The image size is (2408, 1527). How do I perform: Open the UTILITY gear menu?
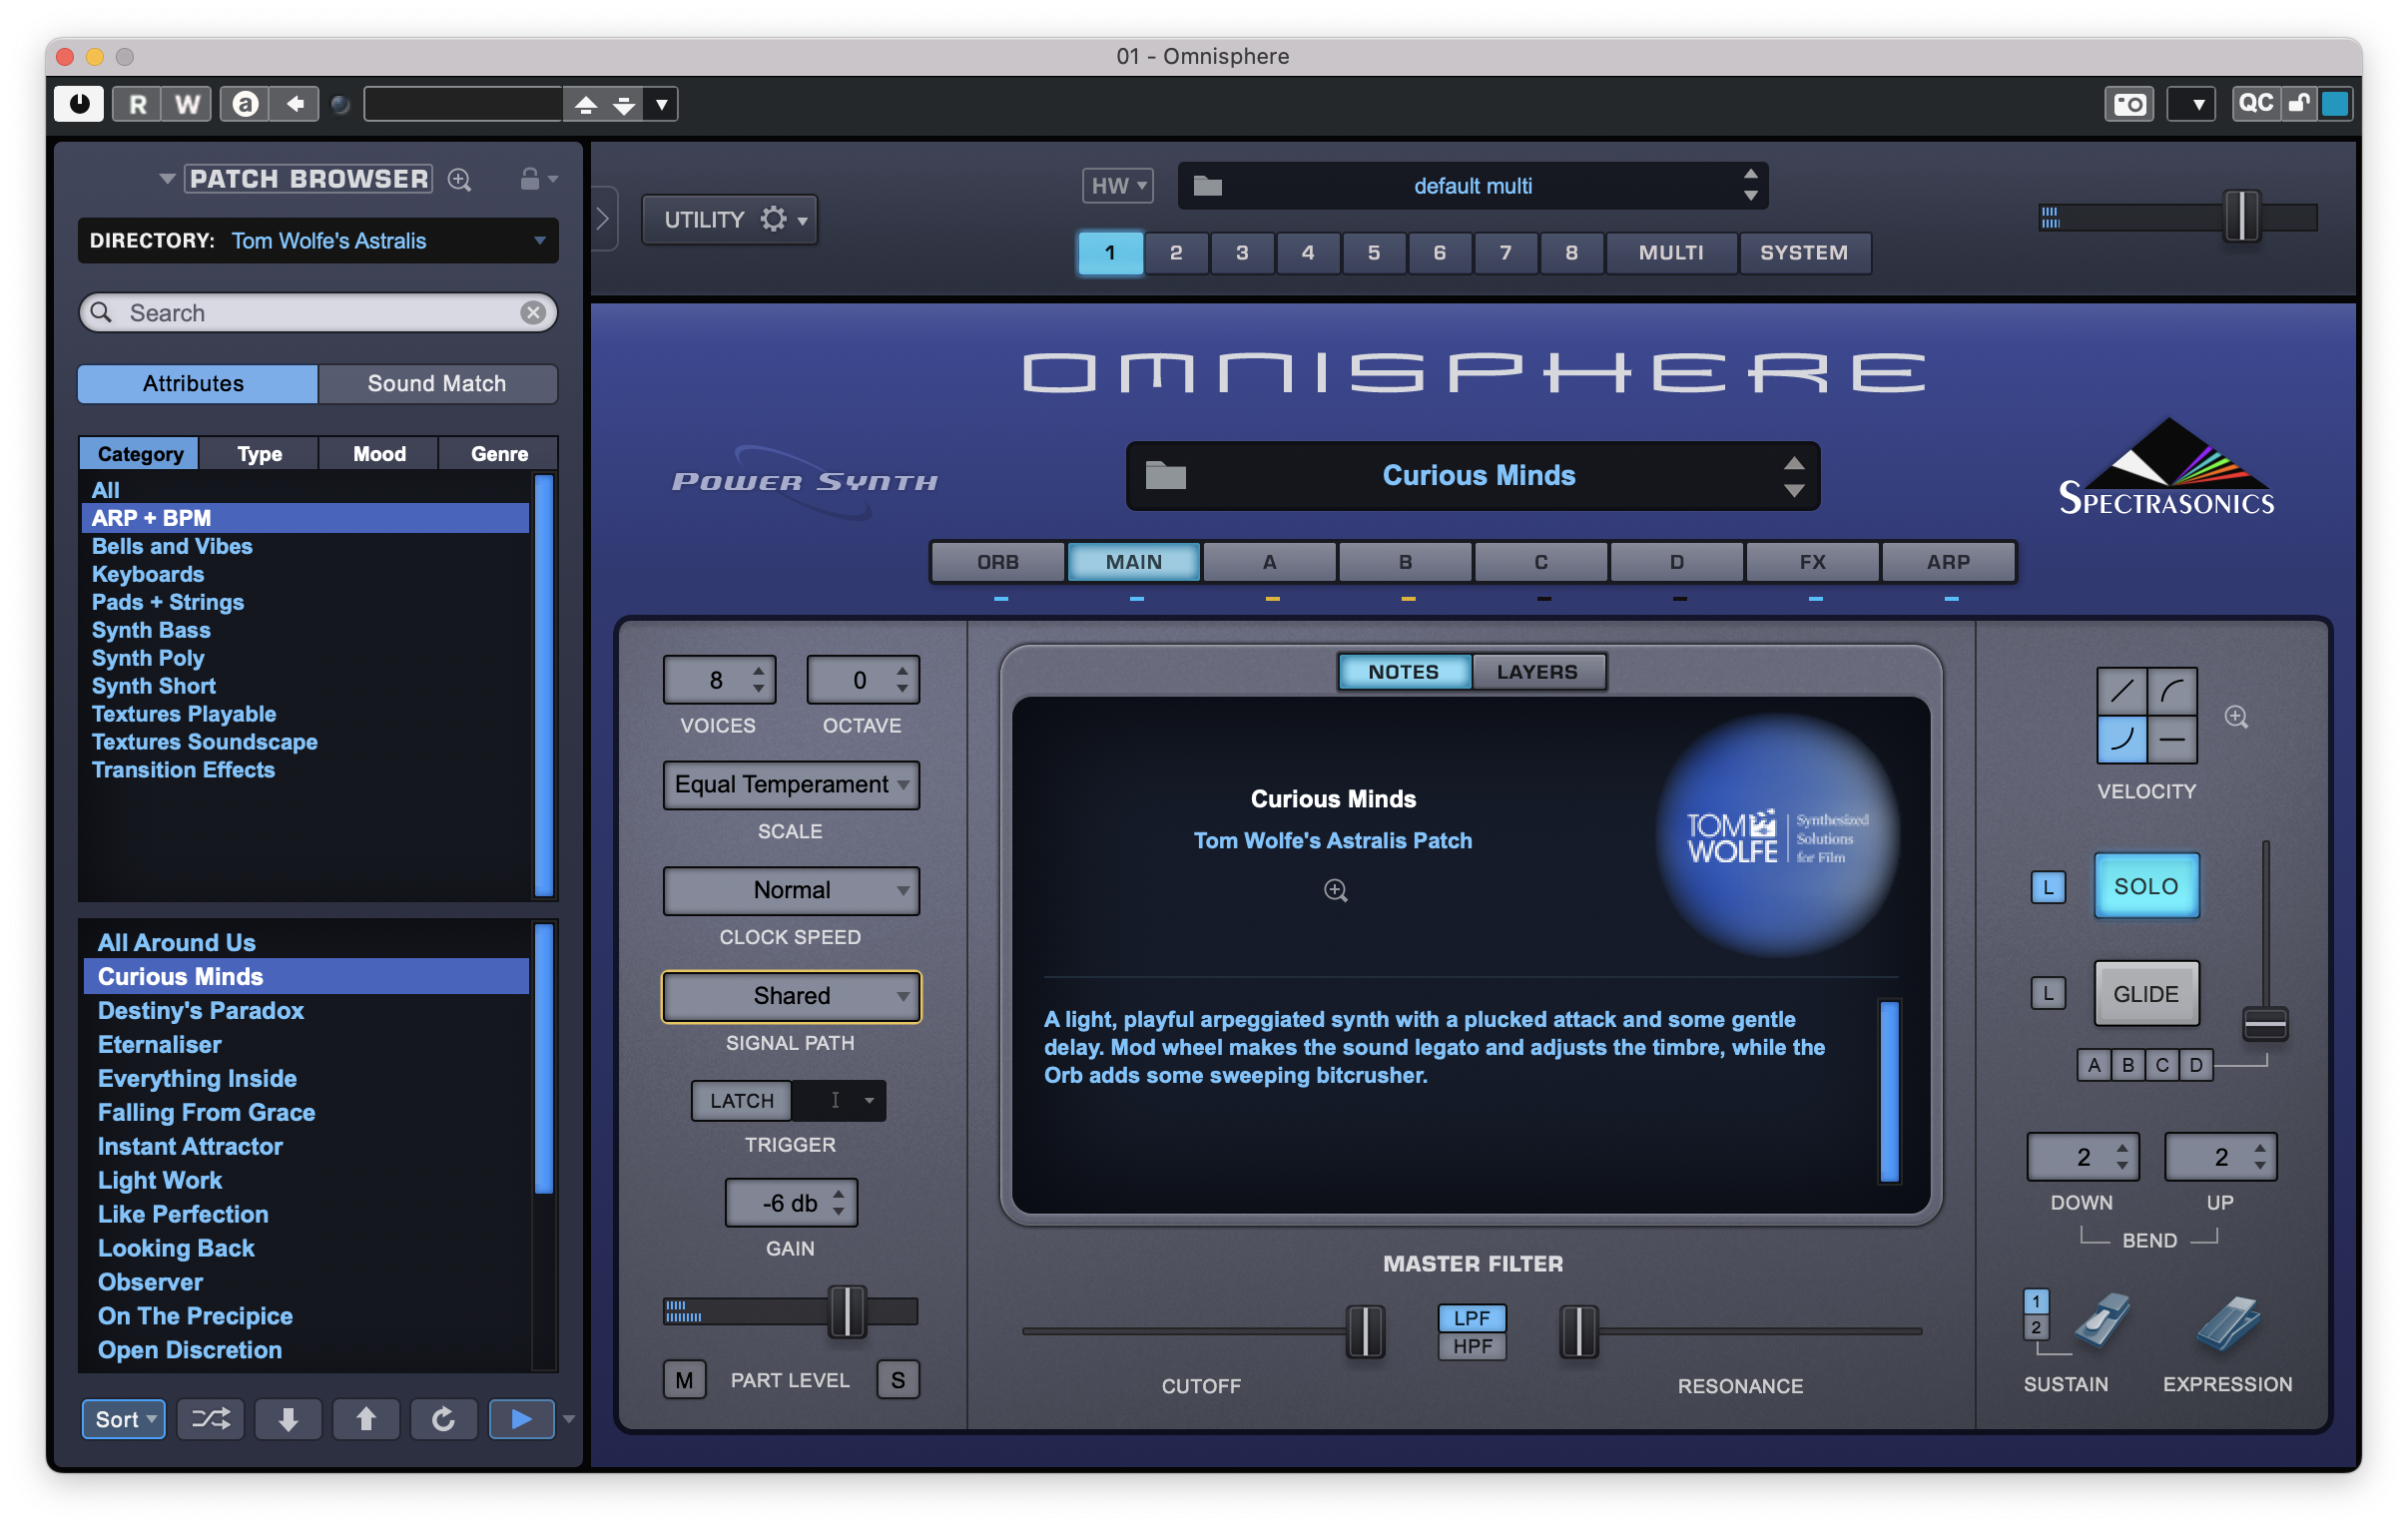(729, 220)
